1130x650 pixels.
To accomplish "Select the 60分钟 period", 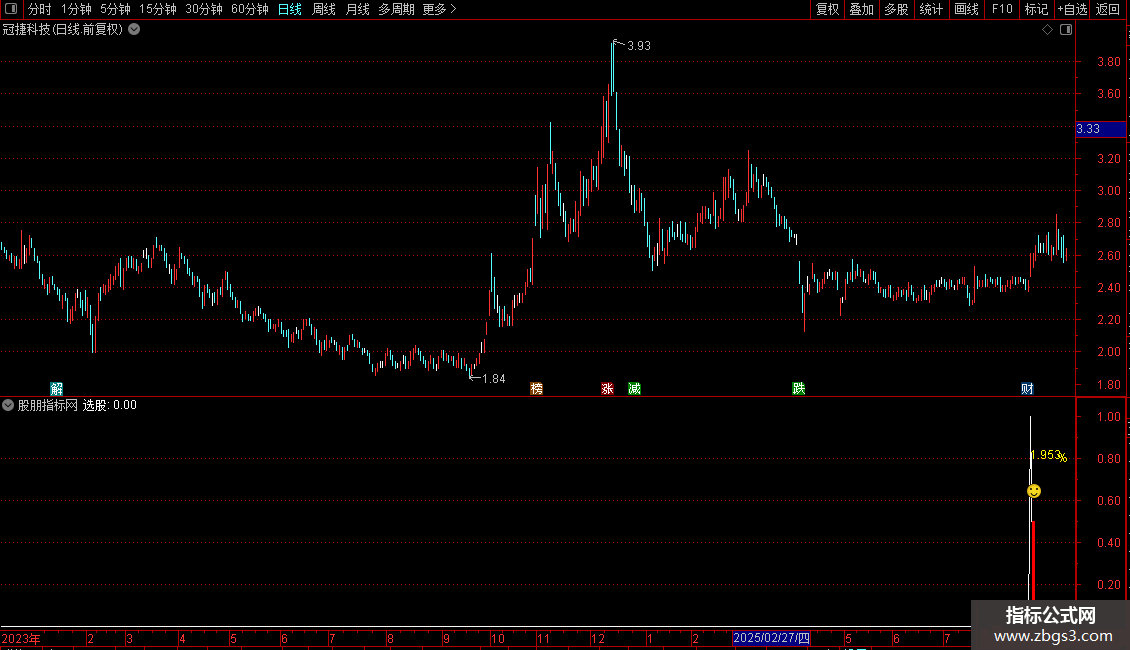I will point(250,9).
